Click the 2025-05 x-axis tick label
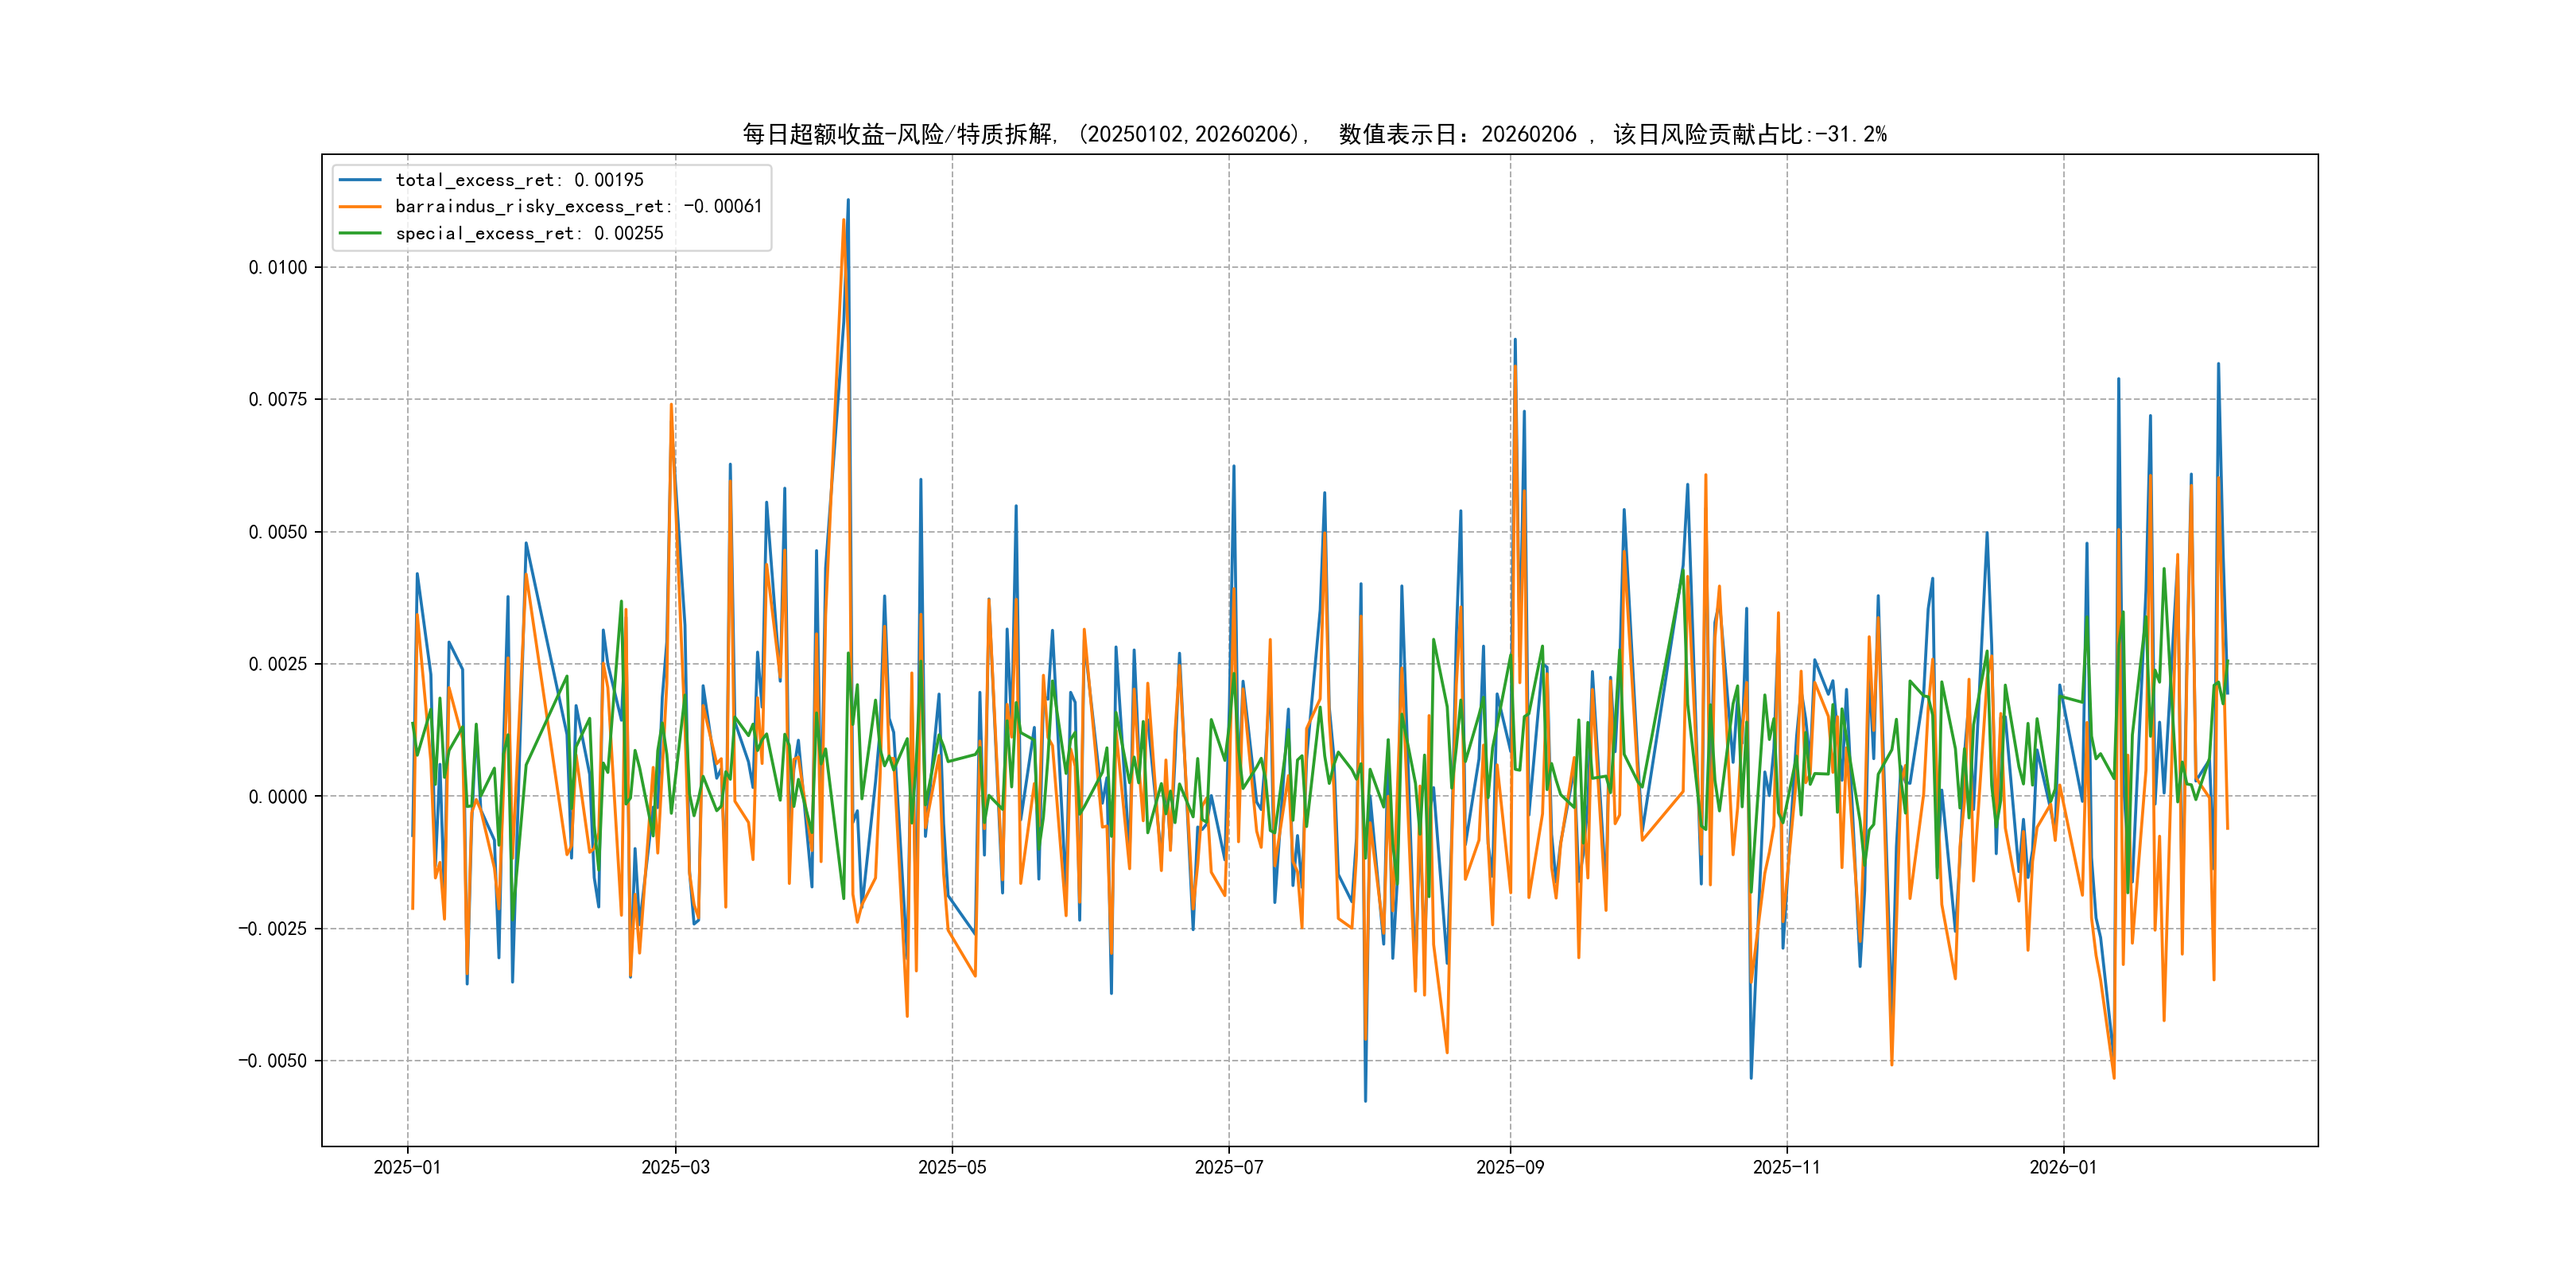The height and width of the screenshot is (1288, 2576). [952, 1167]
